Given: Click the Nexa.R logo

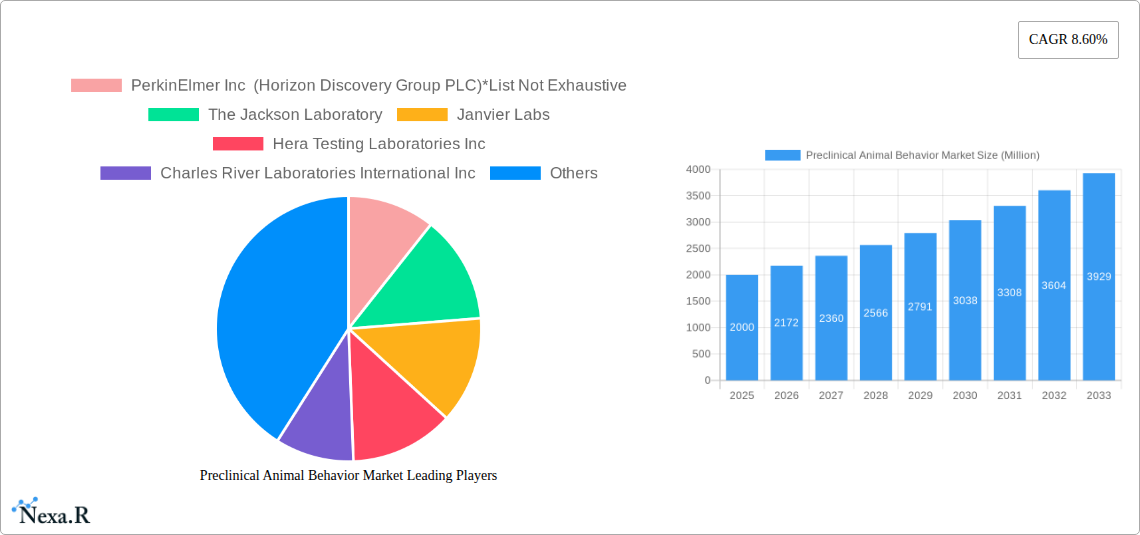Looking at the screenshot, I should pos(51,512).
